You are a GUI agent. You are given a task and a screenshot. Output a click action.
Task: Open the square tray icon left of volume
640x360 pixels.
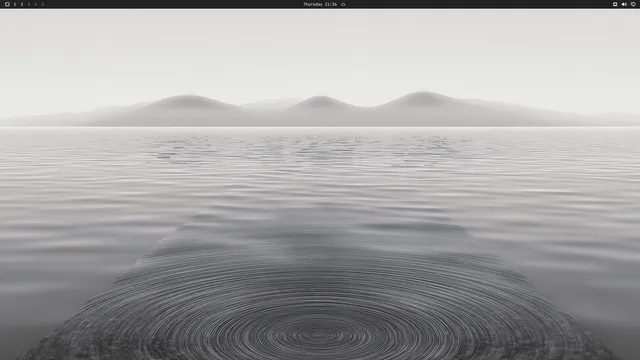coord(615,4)
